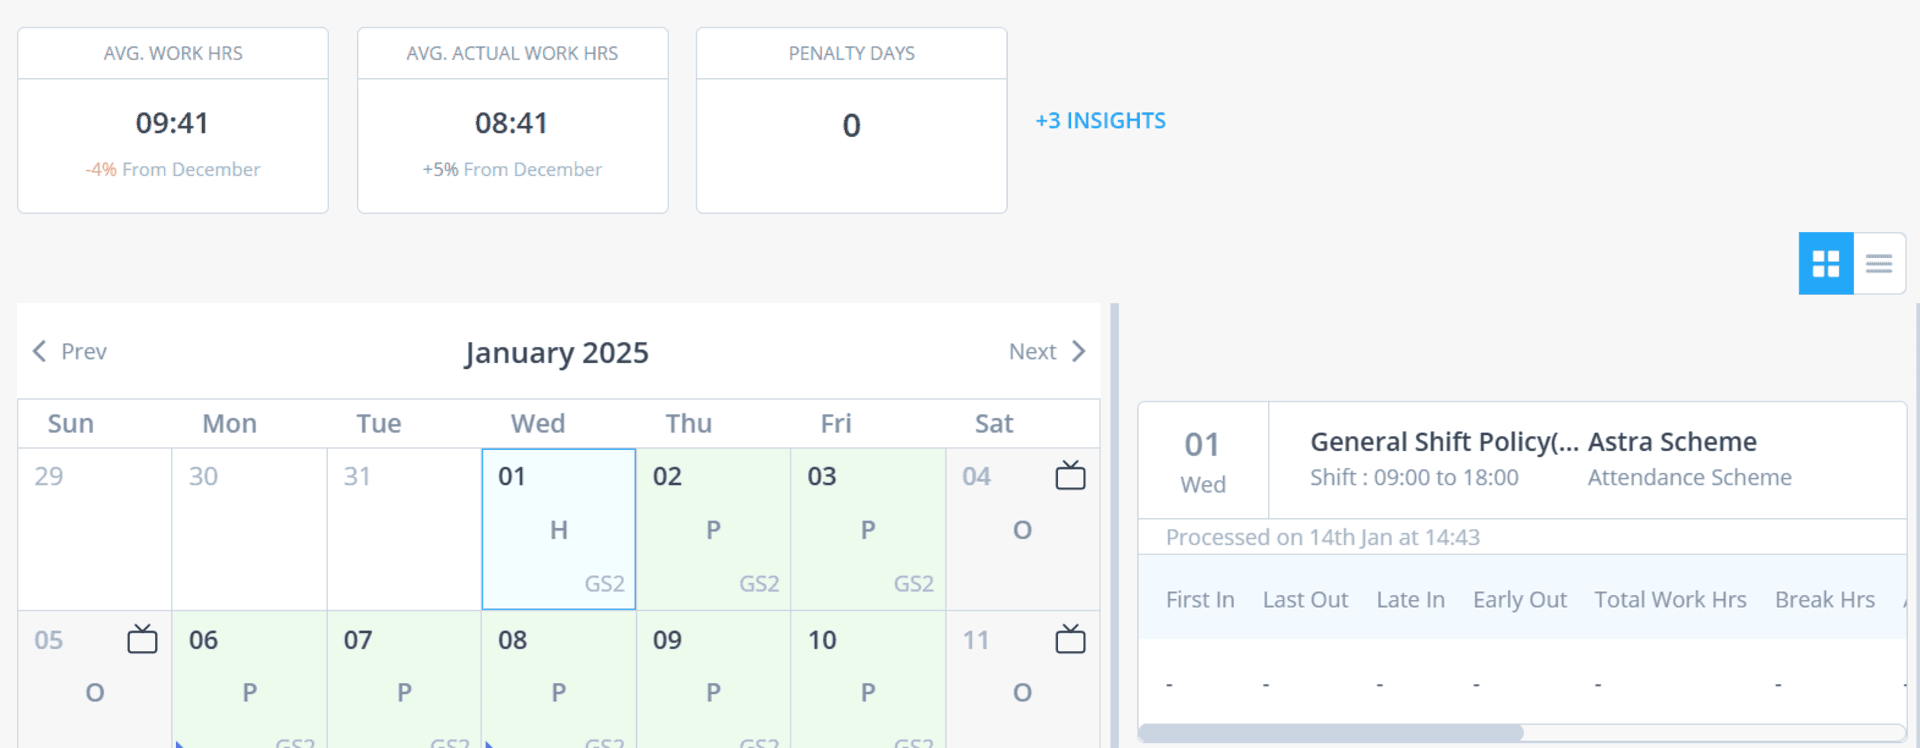Select January 03 present day cell
Viewport: 1920px width, 748px height.
(868, 529)
